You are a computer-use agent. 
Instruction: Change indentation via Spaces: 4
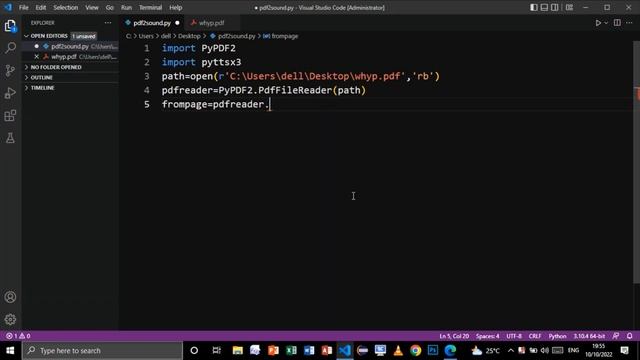[x=487, y=336]
